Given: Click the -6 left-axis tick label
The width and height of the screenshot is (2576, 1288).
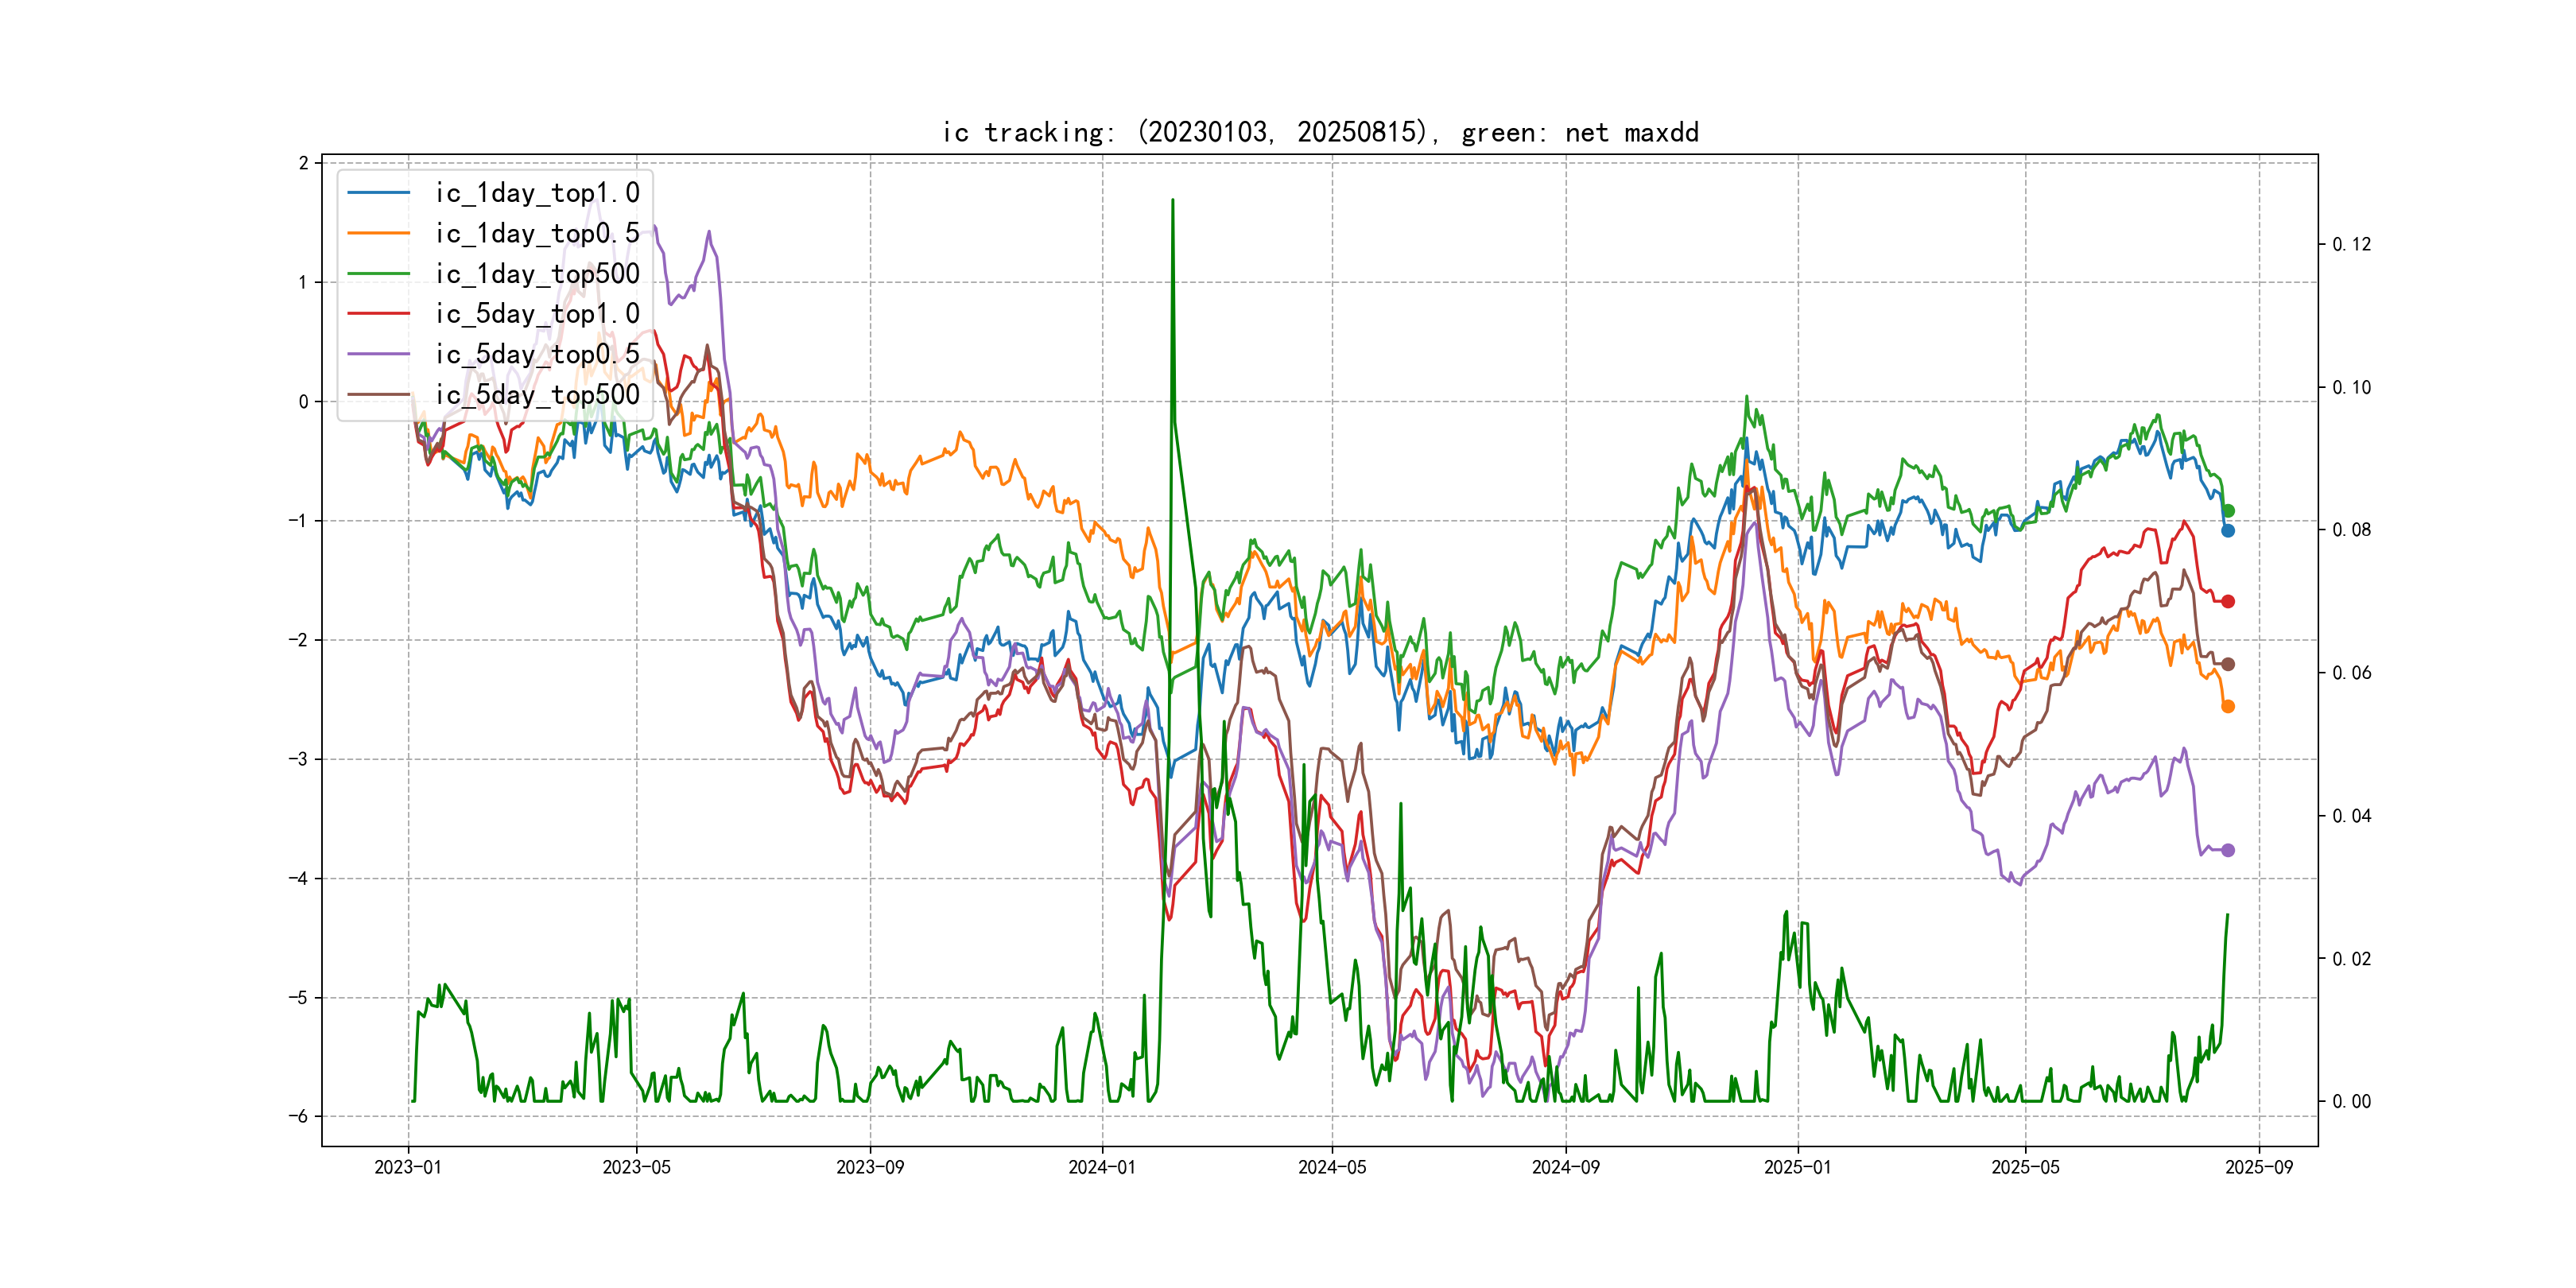Looking at the screenshot, I should click(299, 1116).
